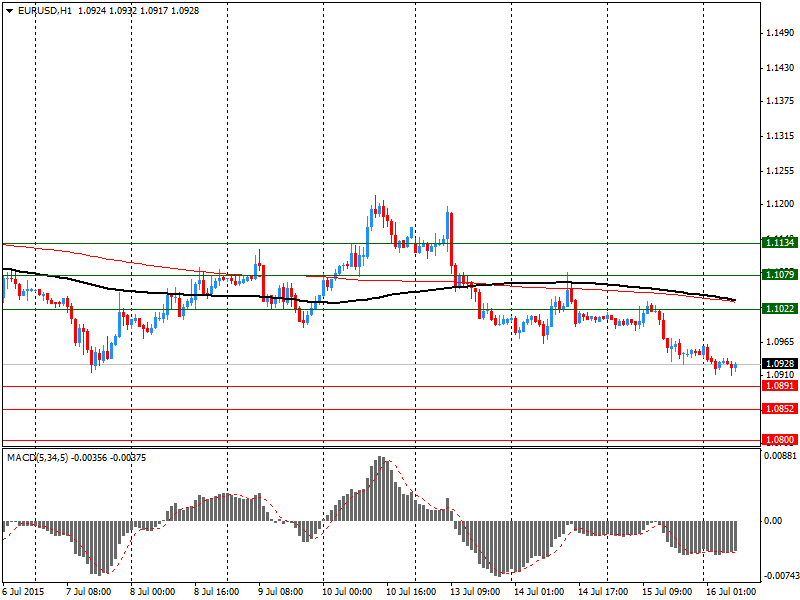The width and height of the screenshot is (800, 600).
Task: Click the 1.1315 price scale value
Action: point(780,136)
